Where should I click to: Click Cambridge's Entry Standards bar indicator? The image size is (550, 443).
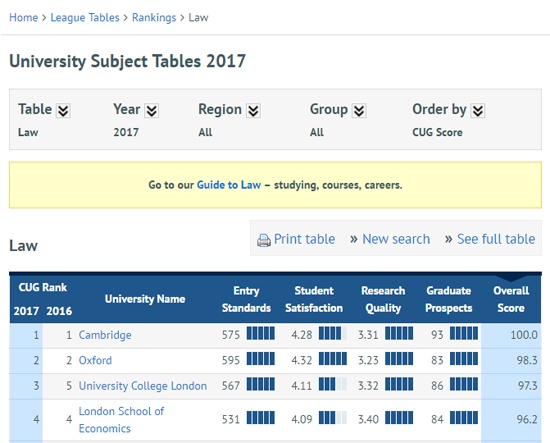pos(261,333)
